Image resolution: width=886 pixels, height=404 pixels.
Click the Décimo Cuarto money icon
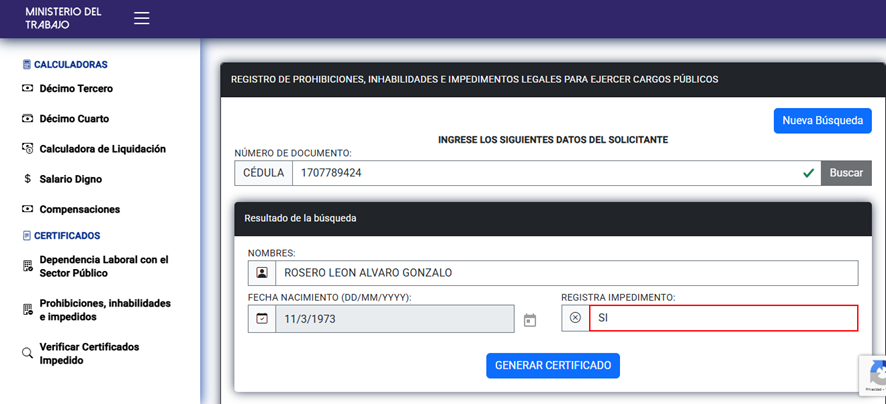[28, 119]
